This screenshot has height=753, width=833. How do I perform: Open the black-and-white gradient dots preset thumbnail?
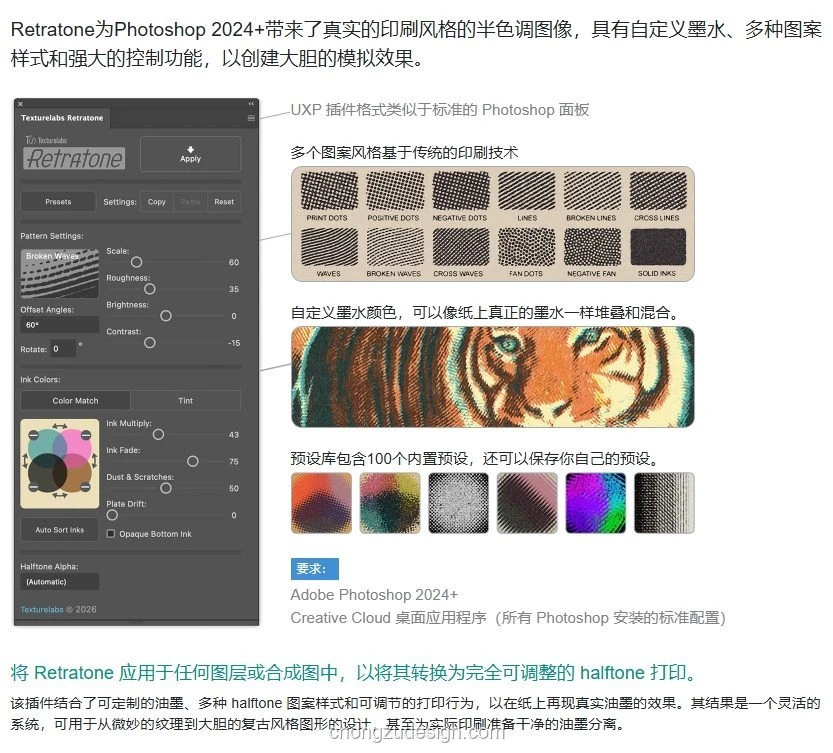(664, 503)
